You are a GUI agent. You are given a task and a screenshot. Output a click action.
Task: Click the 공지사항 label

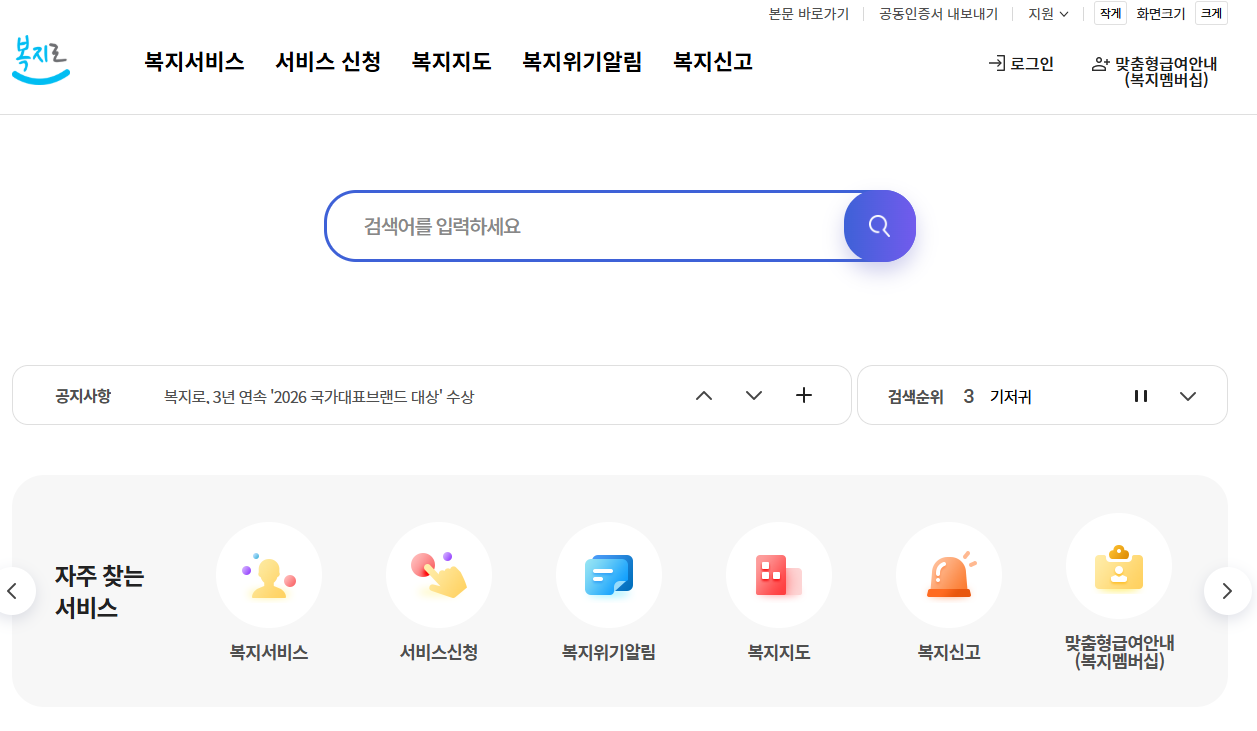(x=83, y=396)
